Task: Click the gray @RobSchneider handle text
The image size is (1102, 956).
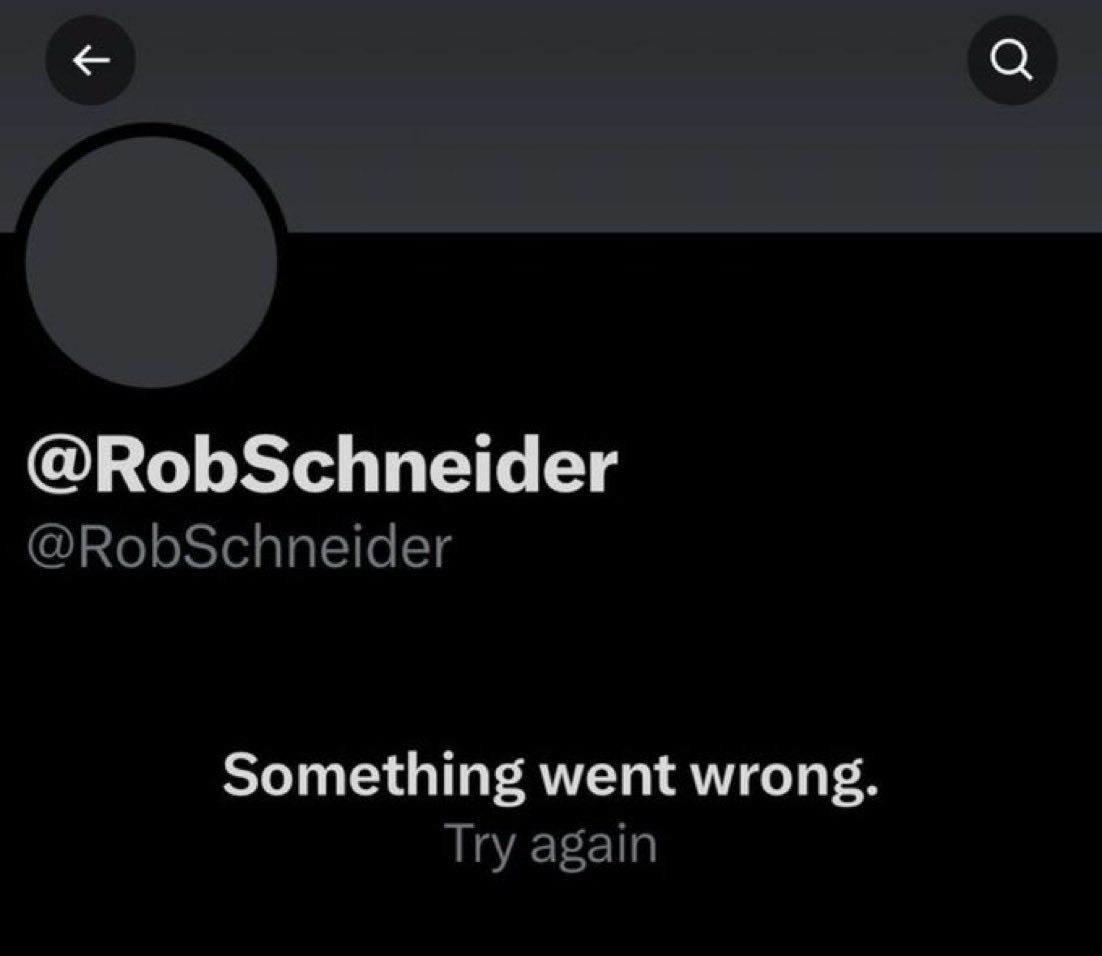Action: pos(239,548)
